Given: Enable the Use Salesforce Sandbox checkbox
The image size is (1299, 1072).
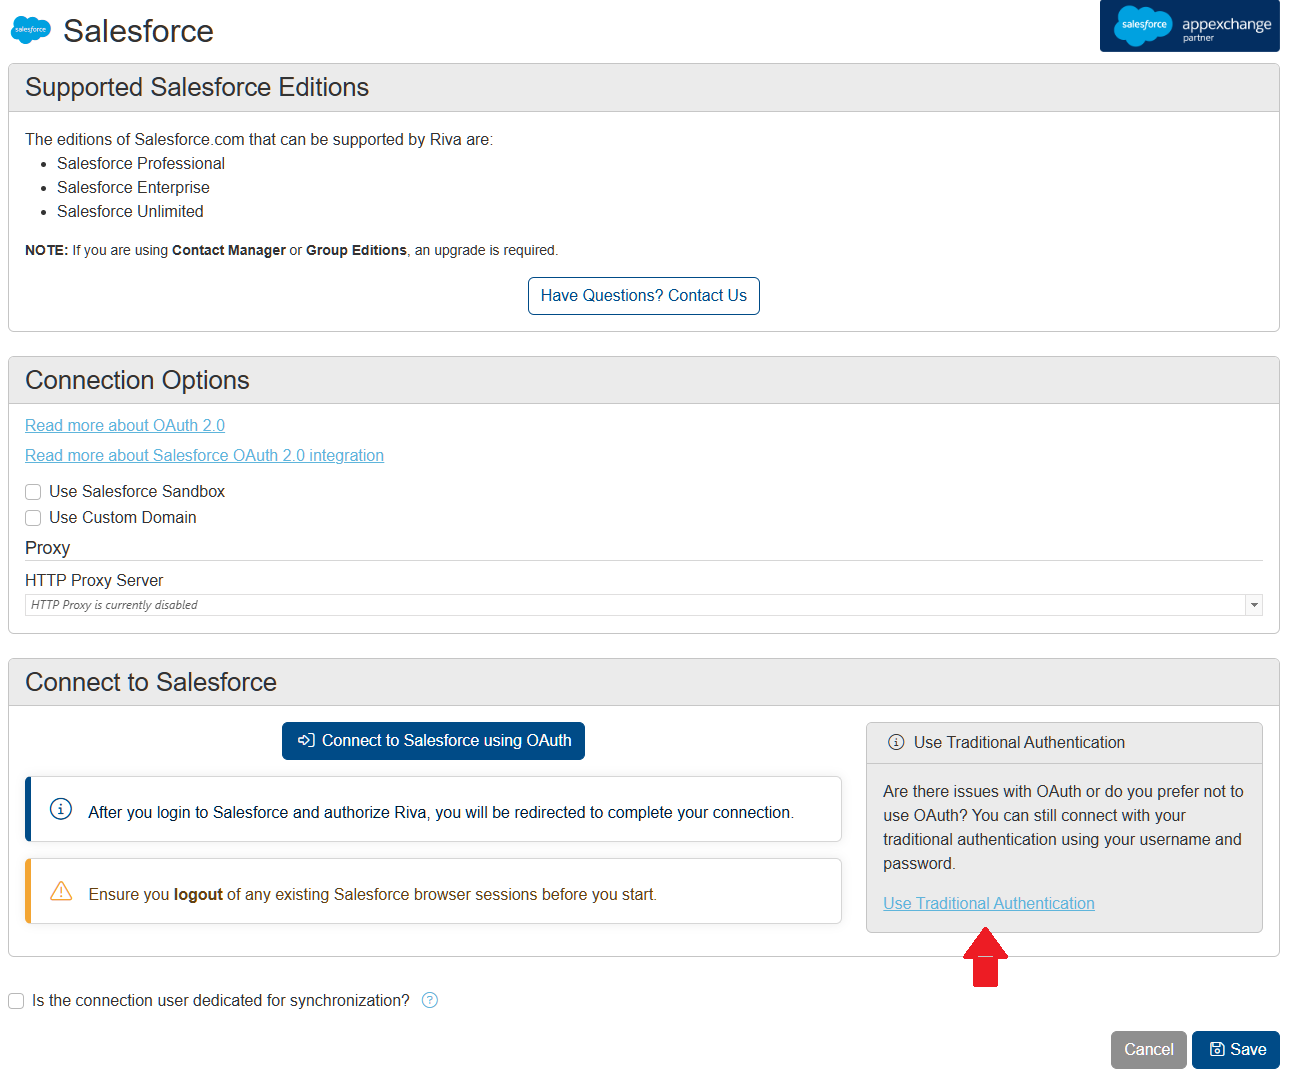Looking at the screenshot, I should [33, 492].
